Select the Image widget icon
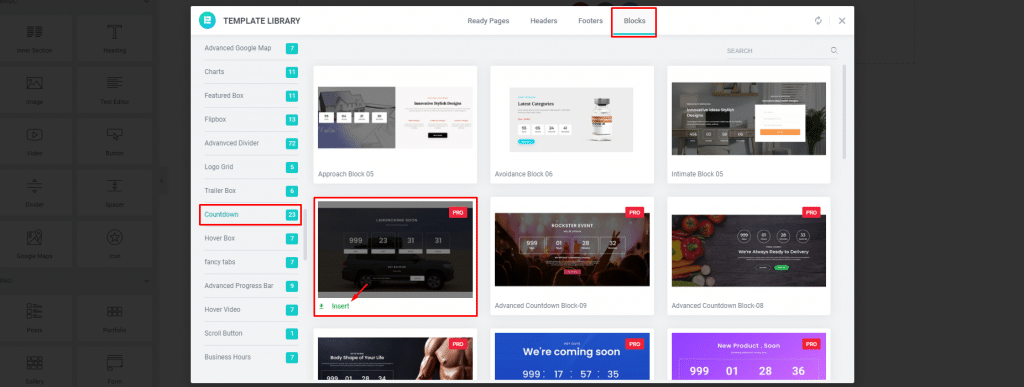1024x387 pixels. coord(35,84)
